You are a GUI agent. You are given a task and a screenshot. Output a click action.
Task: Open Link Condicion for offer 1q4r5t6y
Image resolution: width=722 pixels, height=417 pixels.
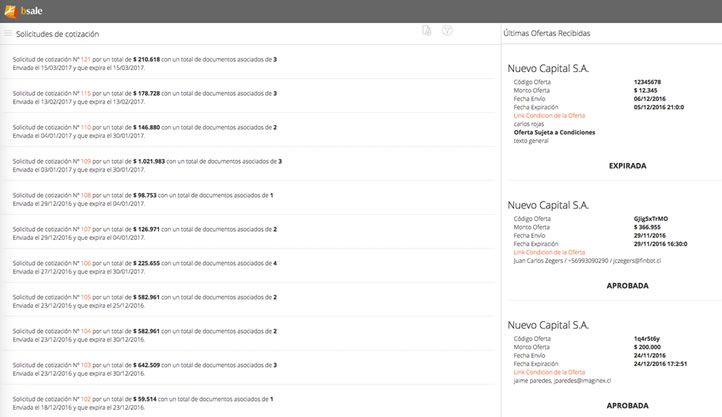pos(548,372)
